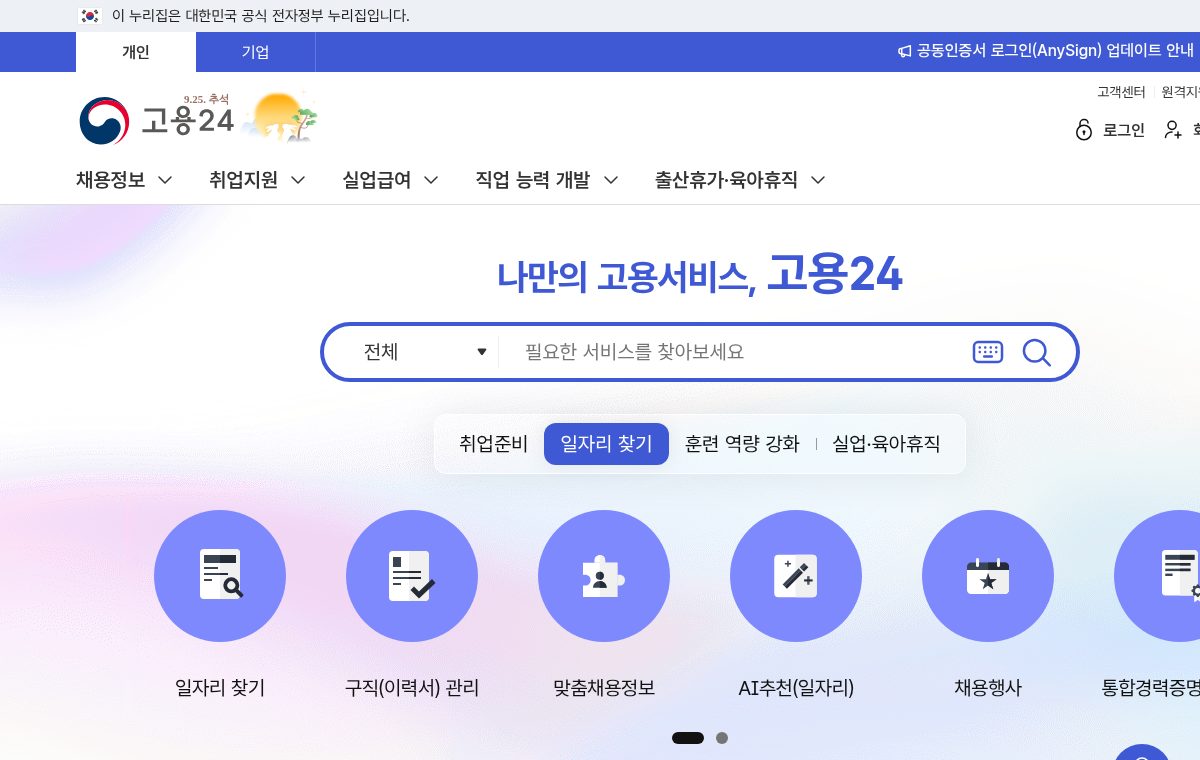The width and height of the screenshot is (1200, 760).
Task: Open the 채용정보 menu
Action: (x=111, y=180)
